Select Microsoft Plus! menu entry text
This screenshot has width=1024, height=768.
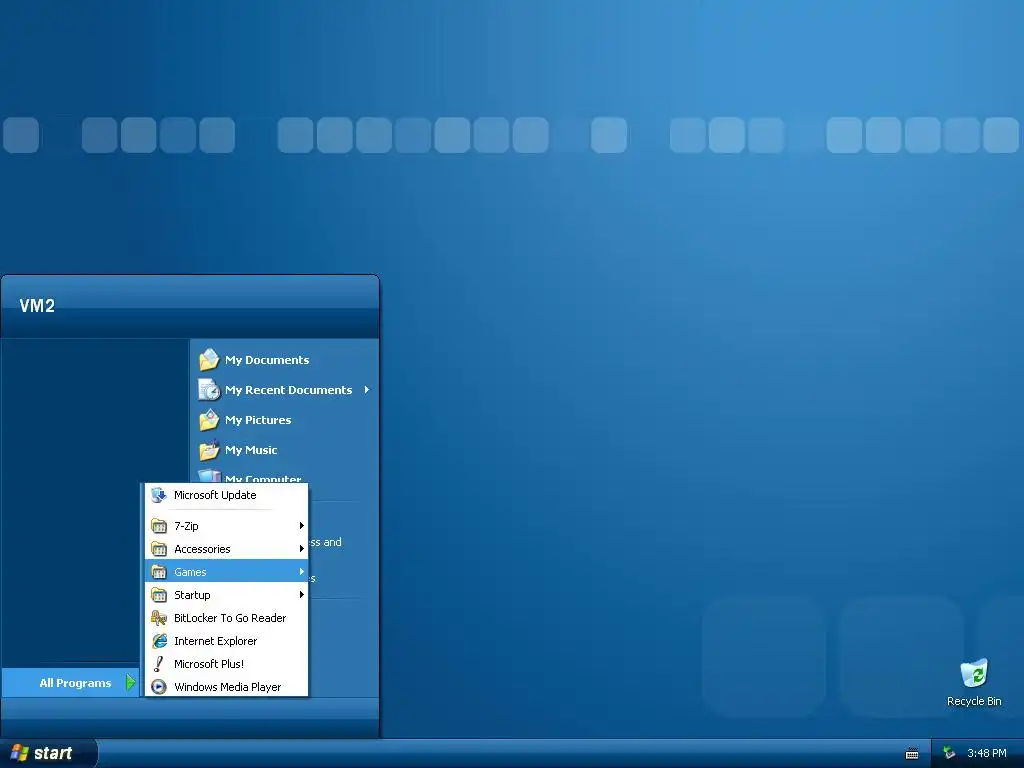209,664
